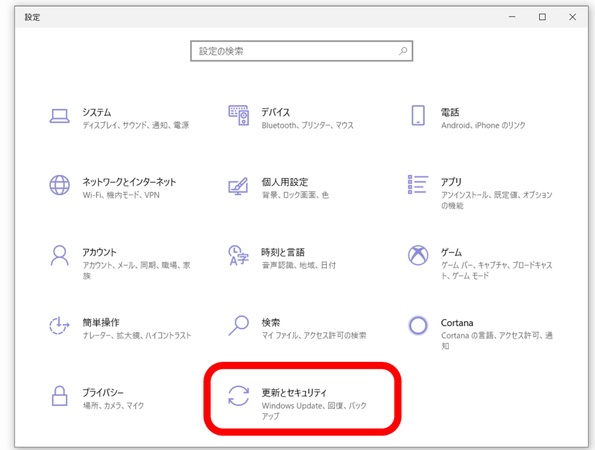Open the 電話 phone icon
This screenshot has height=450, width=595.
pos(418,115)
